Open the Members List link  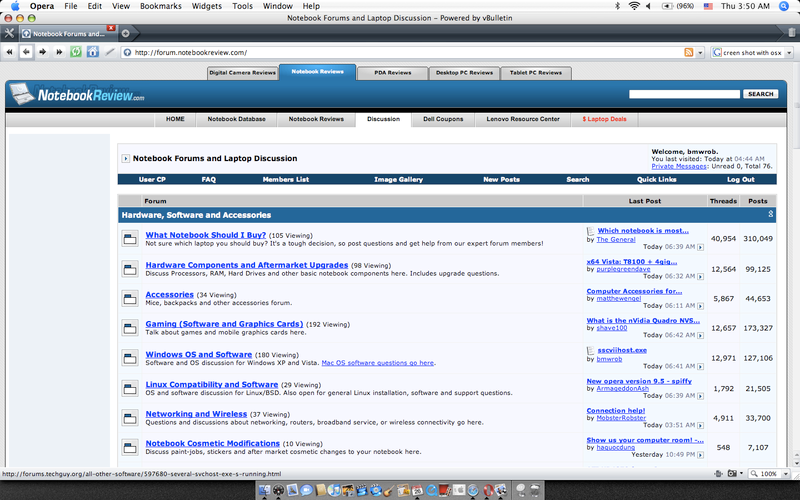click(x=286, y=180)
